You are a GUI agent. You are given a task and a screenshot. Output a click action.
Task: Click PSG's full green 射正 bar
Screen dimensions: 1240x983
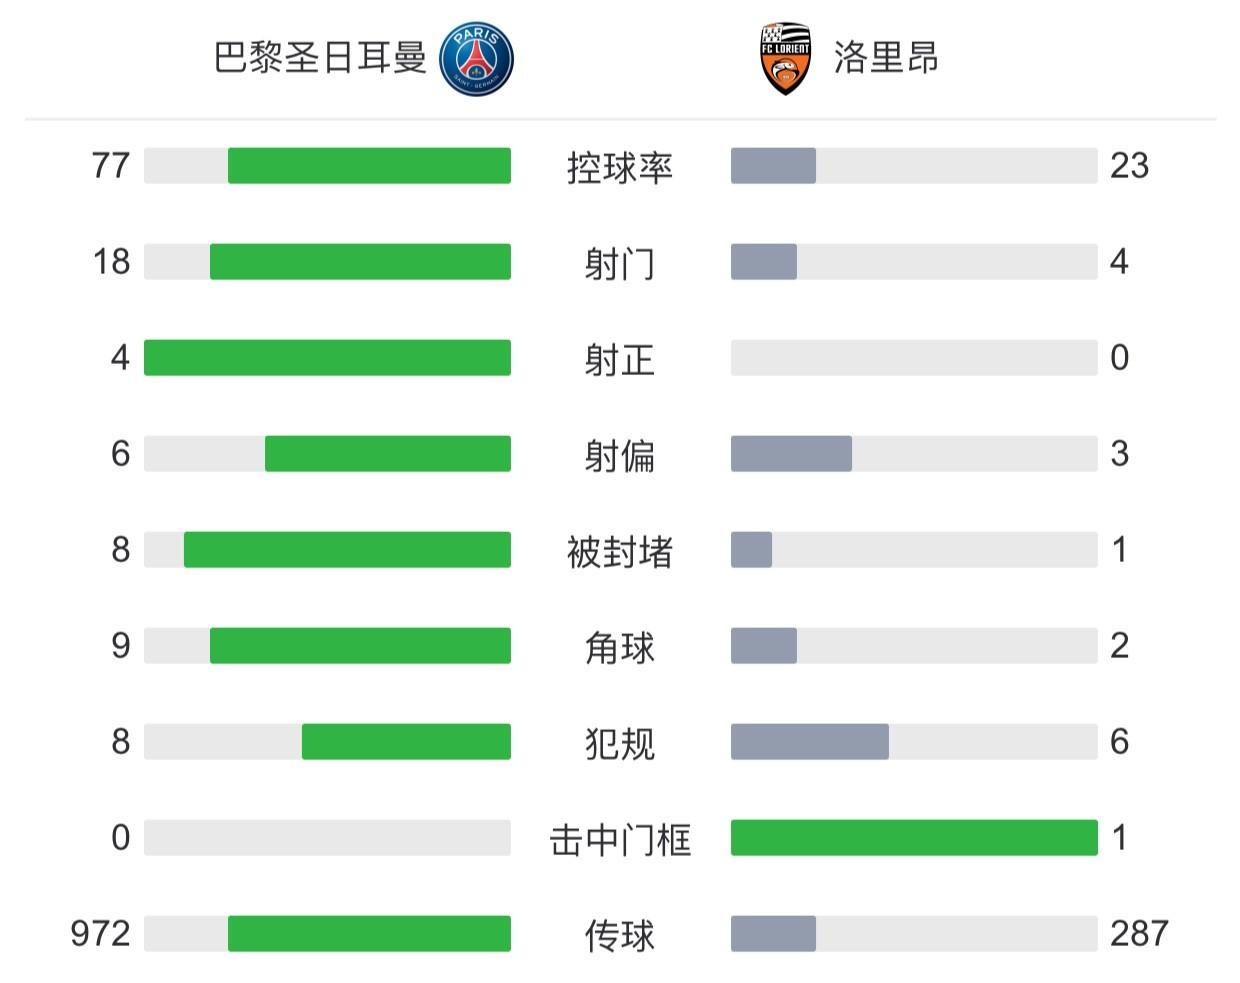click(327, 358)
